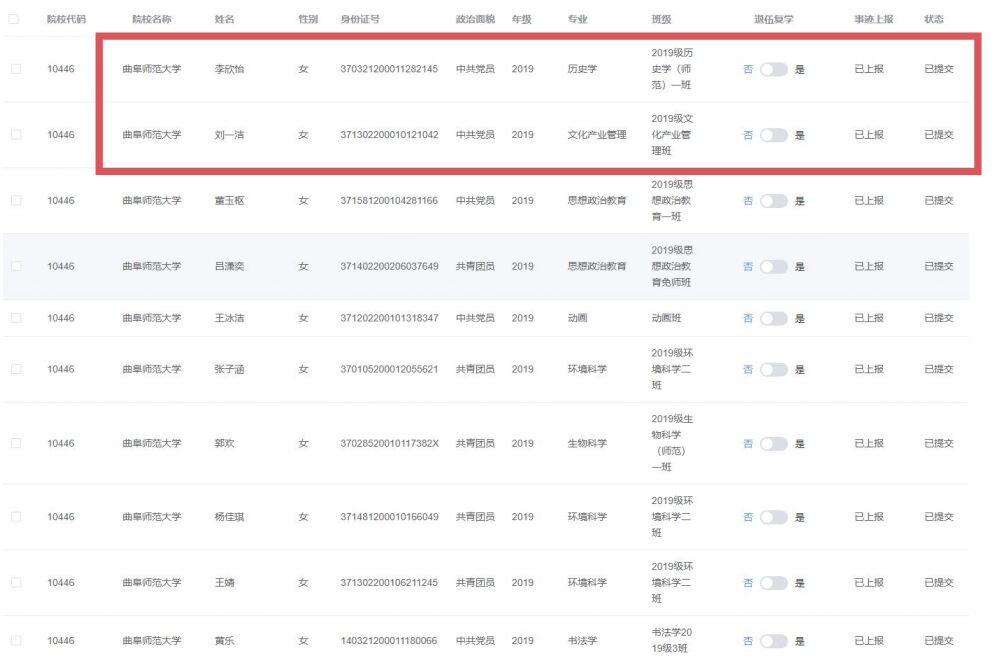Click the class cell 书法学2019级3班

pos(672,641)
